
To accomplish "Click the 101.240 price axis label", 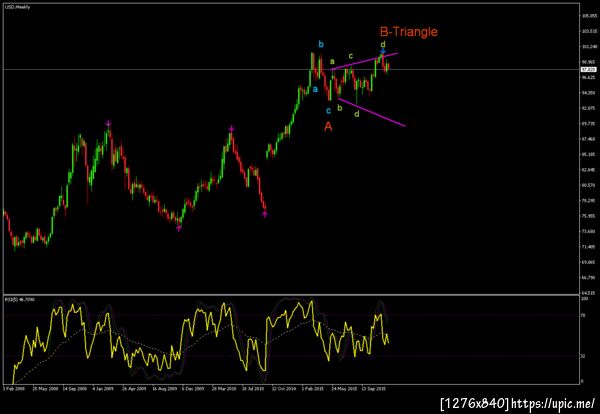I will [x=589, y=47].
